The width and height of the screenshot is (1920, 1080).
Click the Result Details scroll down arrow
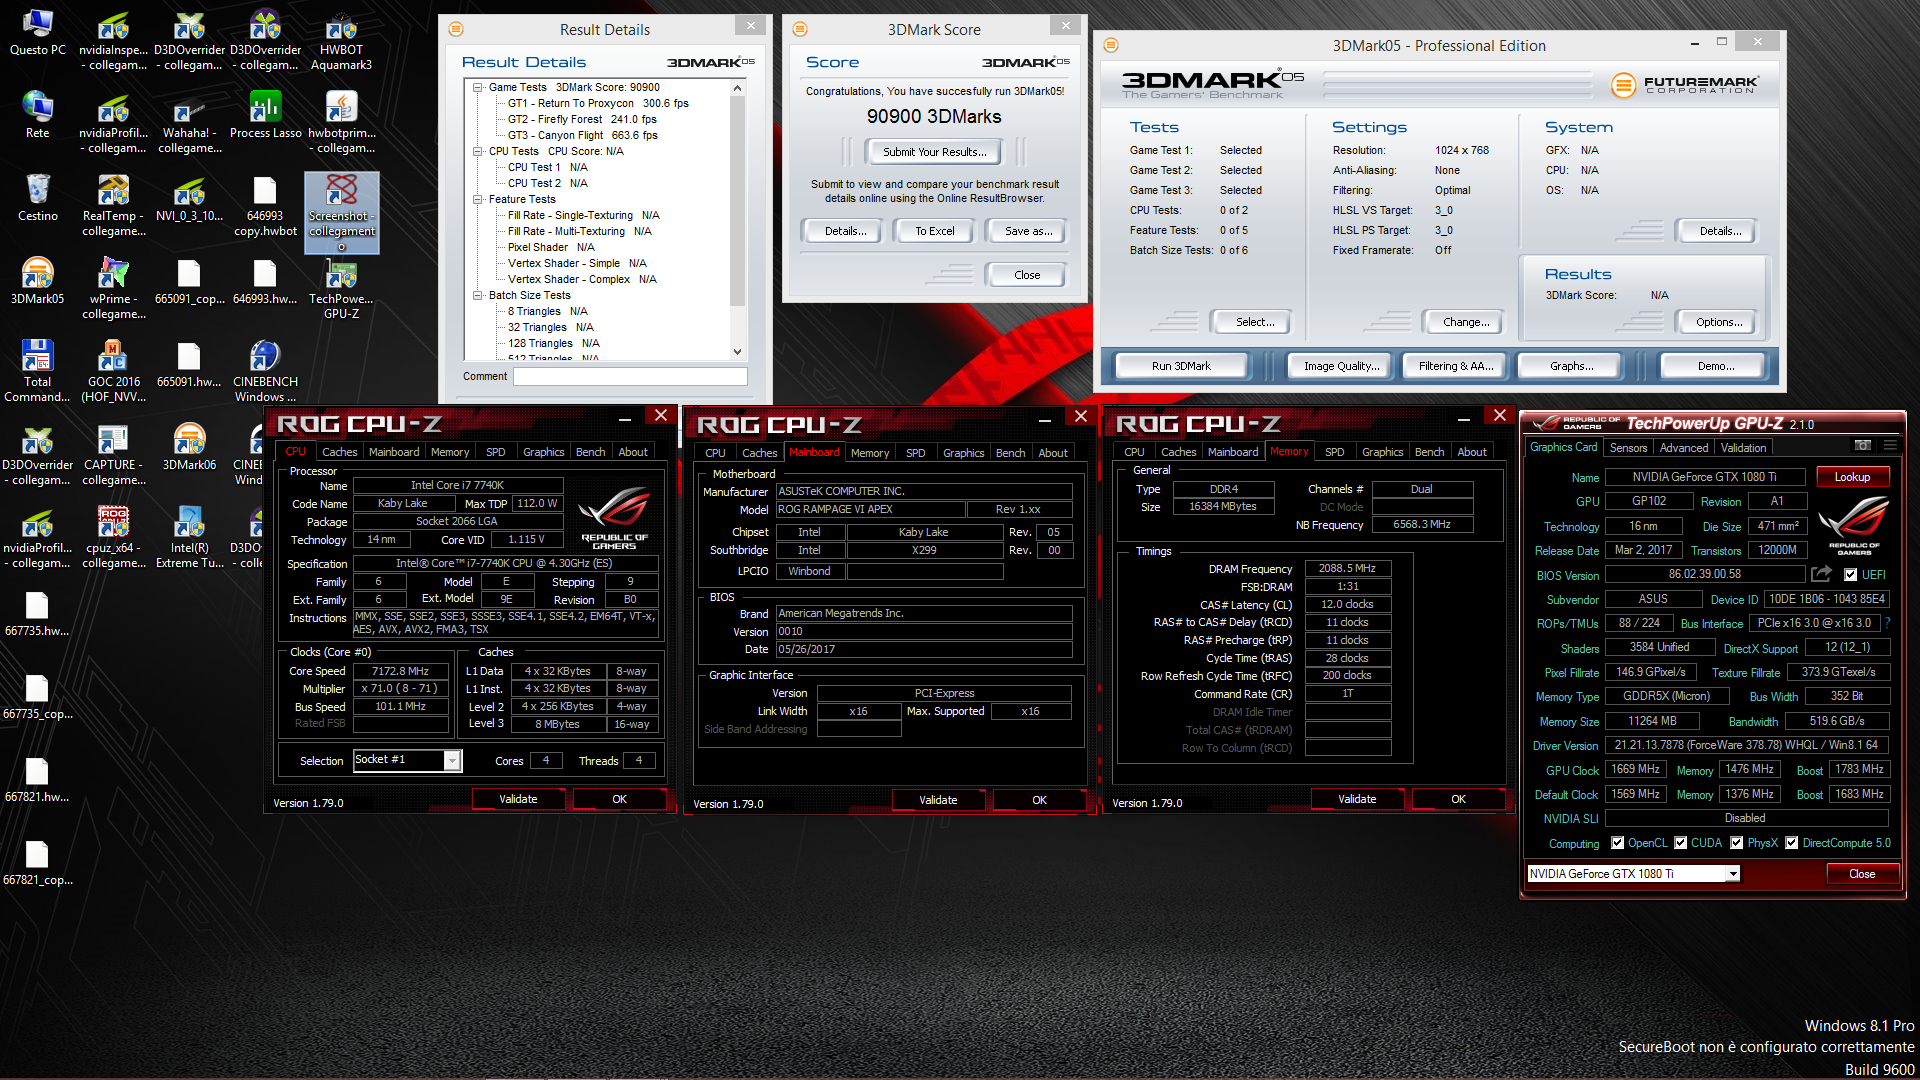coord(737,351)
